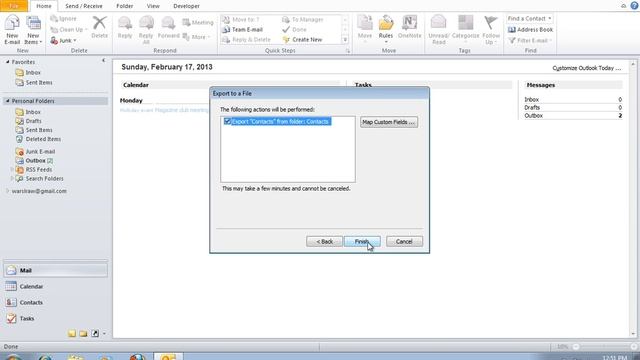Viewport: 640px width, 360px height.
Task: Switch to the Send / Receive tab
Action: (84, 6)
